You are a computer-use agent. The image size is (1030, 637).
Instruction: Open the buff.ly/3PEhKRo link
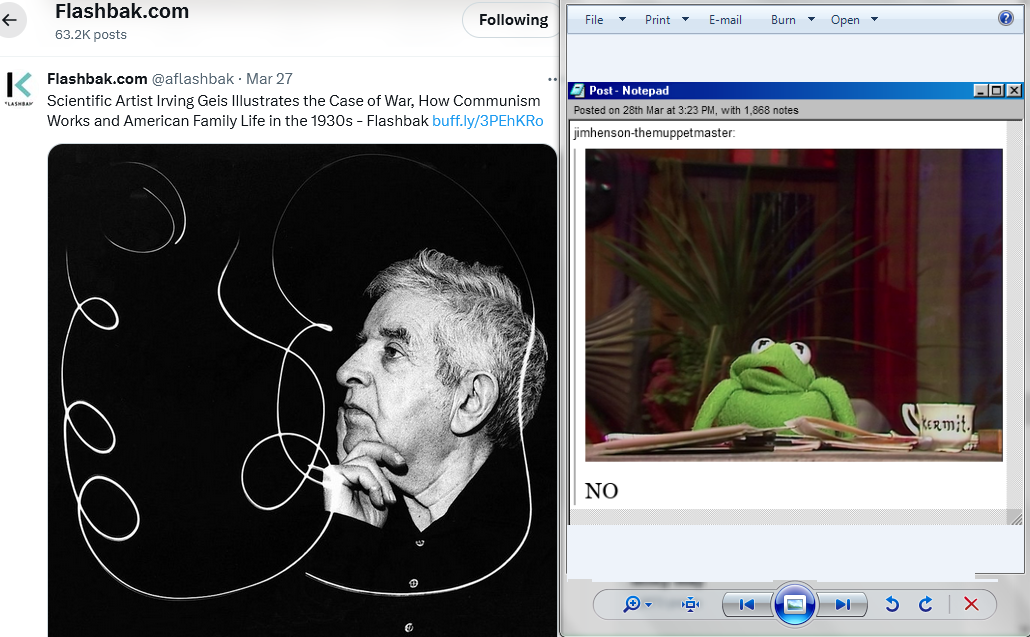point(488,121)
